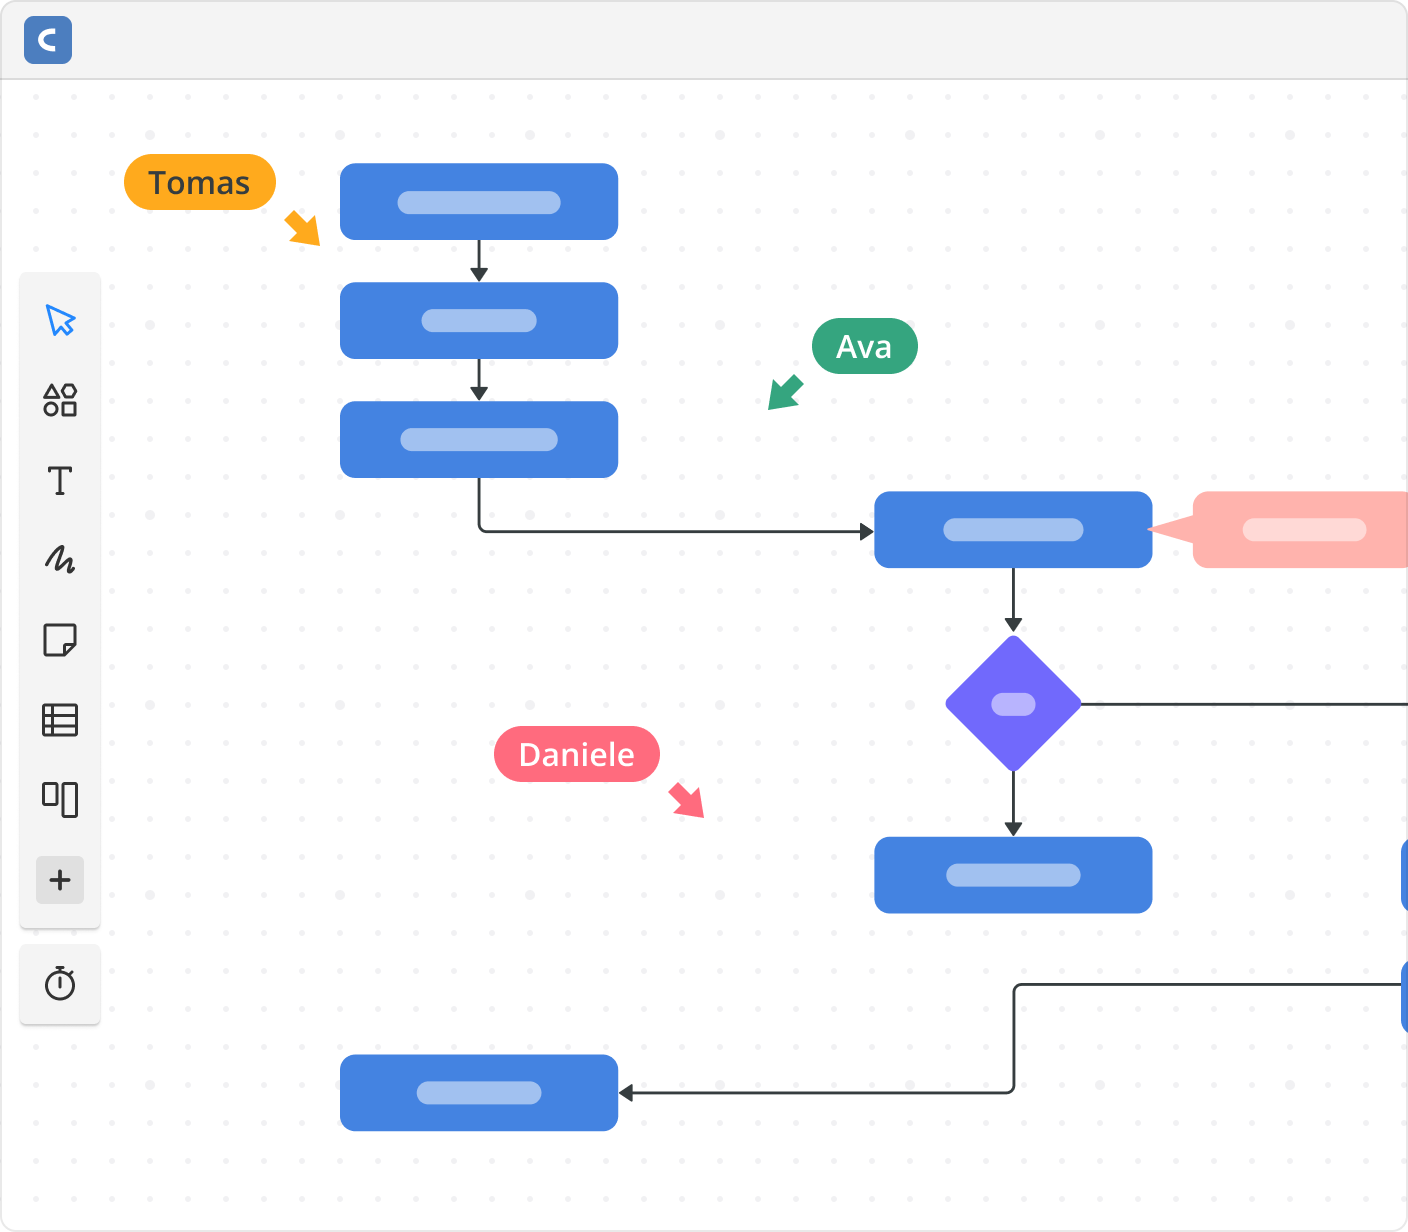Pick the sticky note tool
The width and height of the screenshot is (1408, 1232).
[x=60, y=640]
